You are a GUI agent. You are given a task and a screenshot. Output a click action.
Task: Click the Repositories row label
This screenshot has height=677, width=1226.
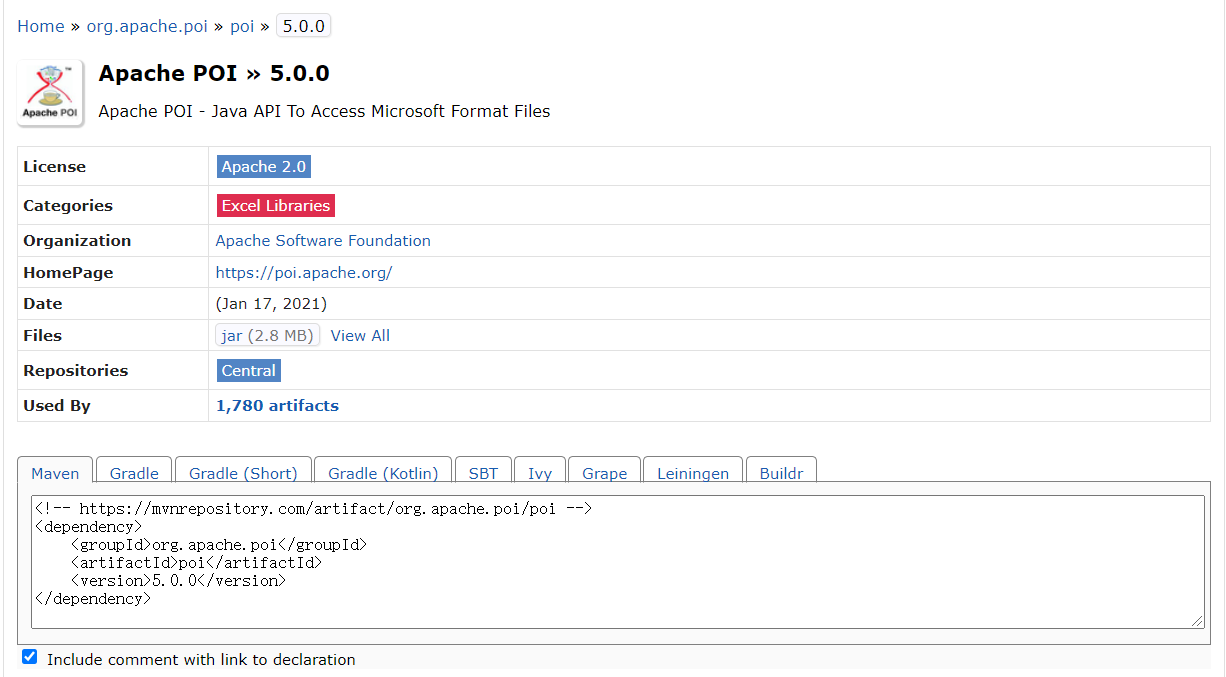[x=76, y=371]
